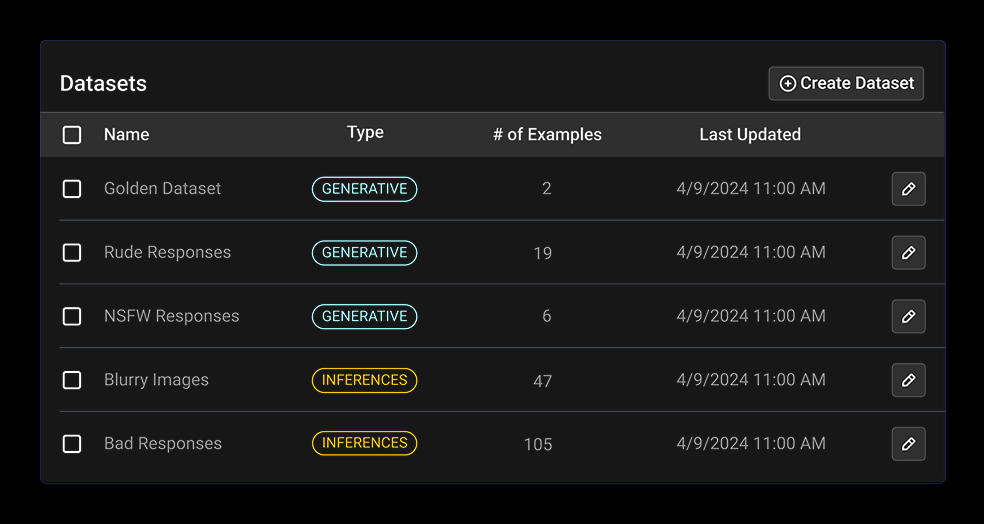Open edit for NSFW Responses row

pos(908,316)
